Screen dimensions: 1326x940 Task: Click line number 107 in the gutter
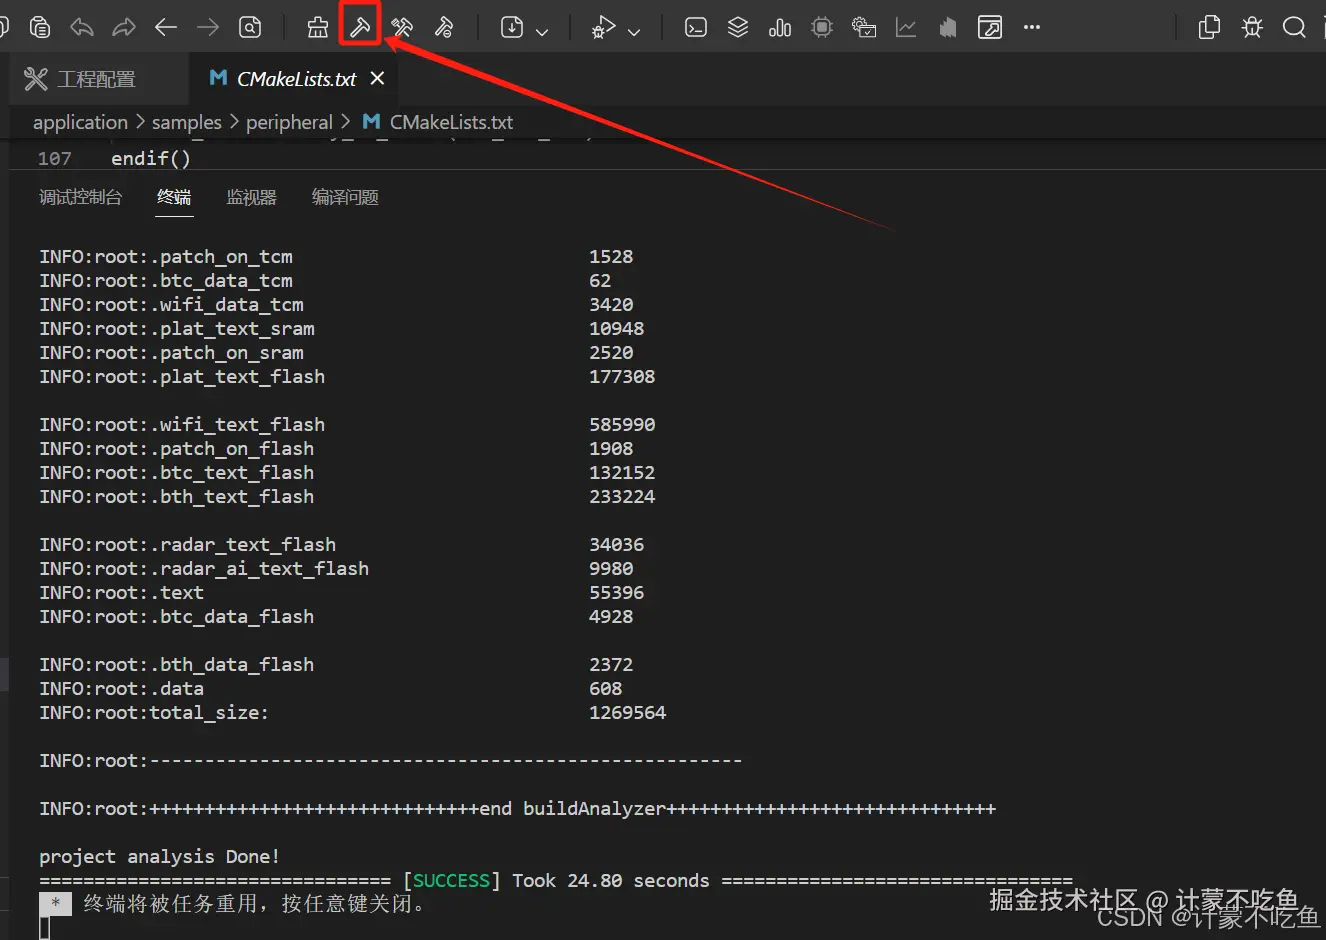pos(55,158)
